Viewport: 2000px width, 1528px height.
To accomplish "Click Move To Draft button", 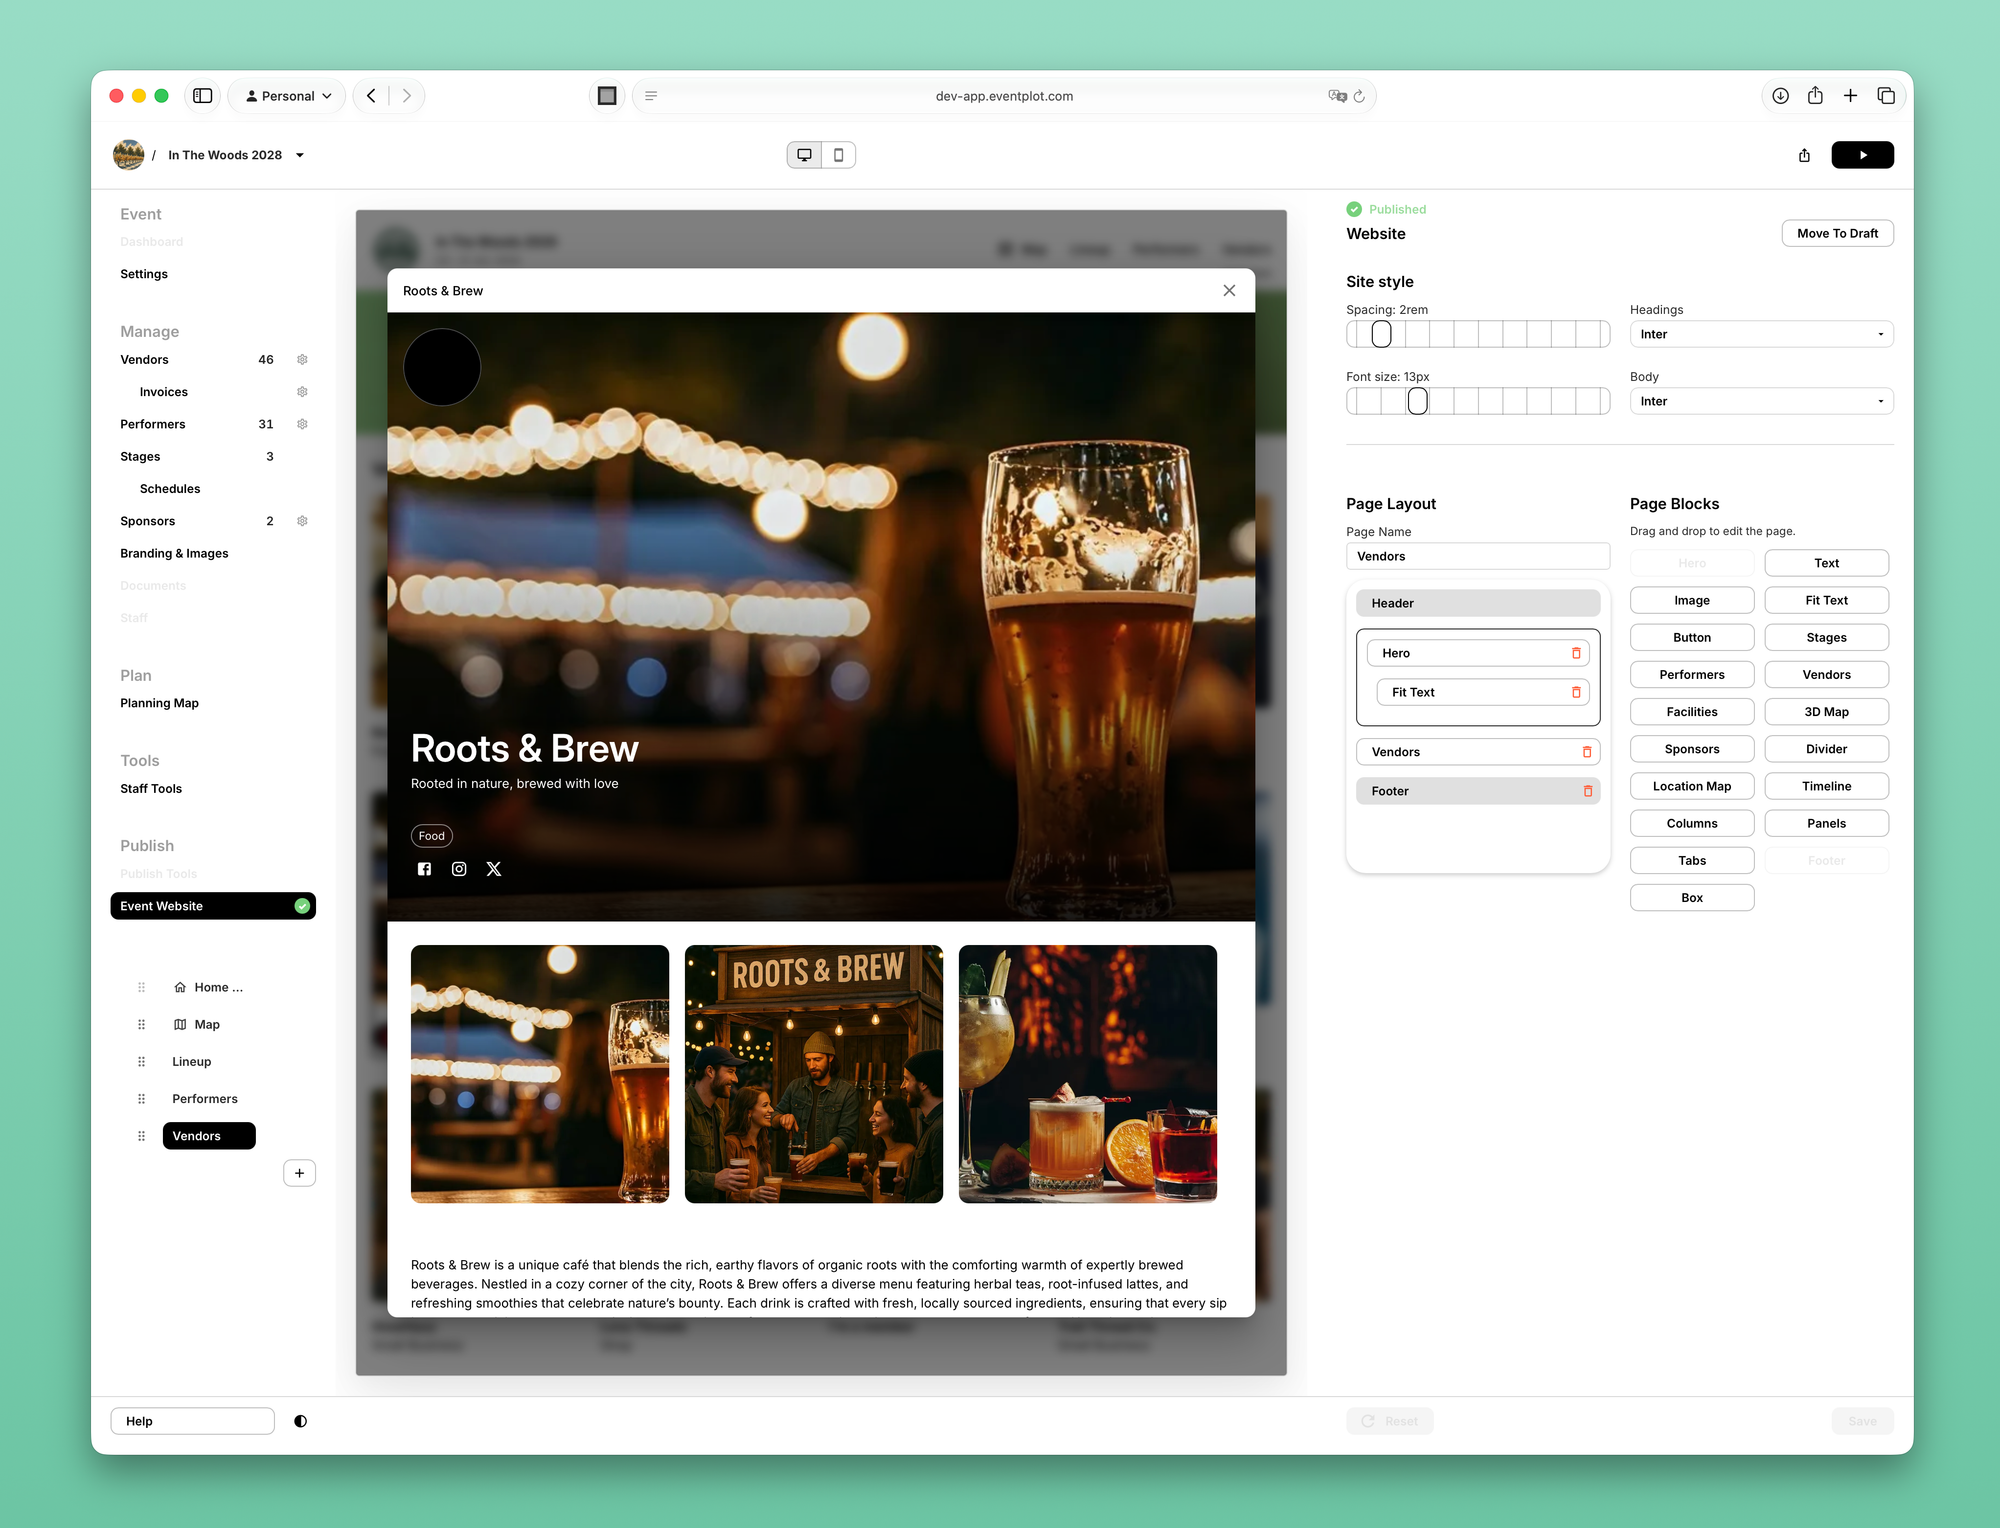I will coord(1837,233).
